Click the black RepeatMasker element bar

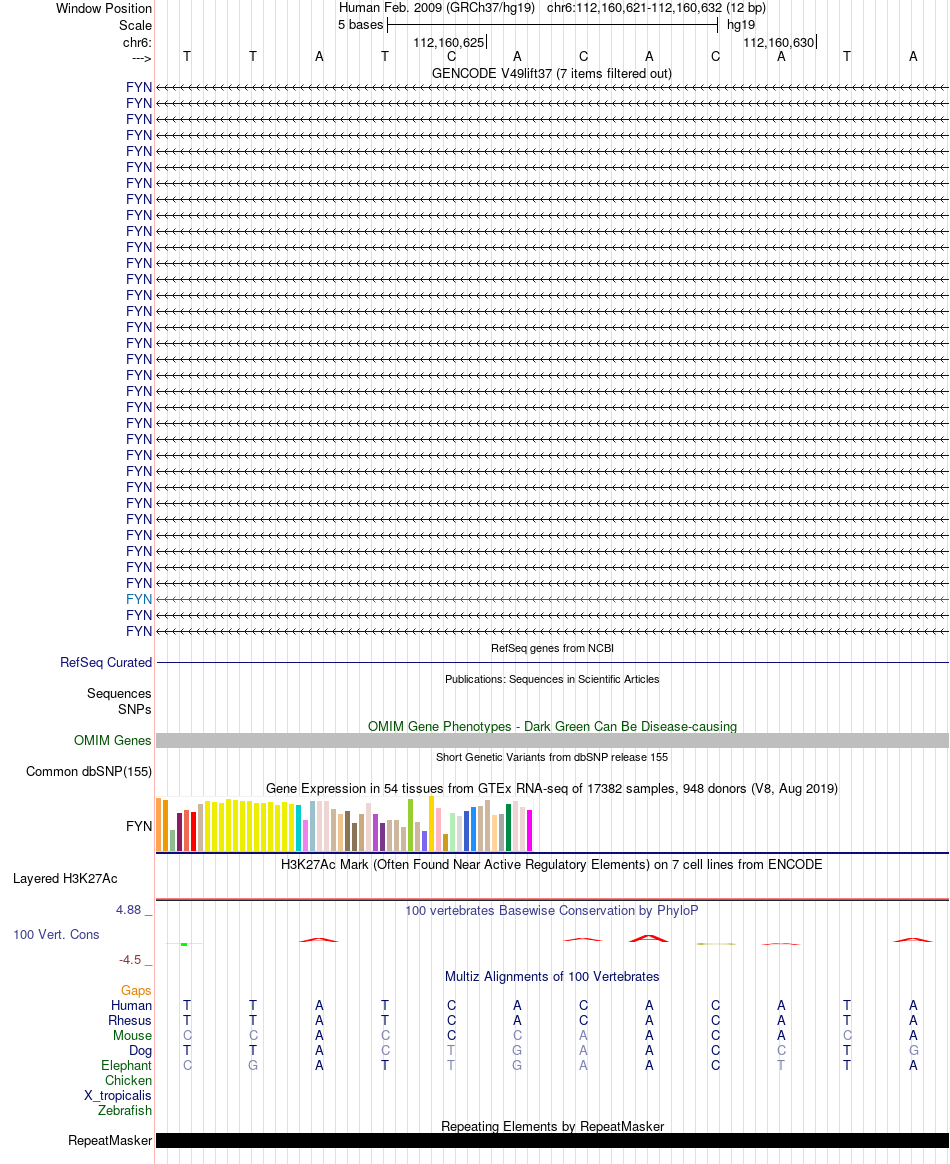pyautogui.click(x=552, y=1140)
